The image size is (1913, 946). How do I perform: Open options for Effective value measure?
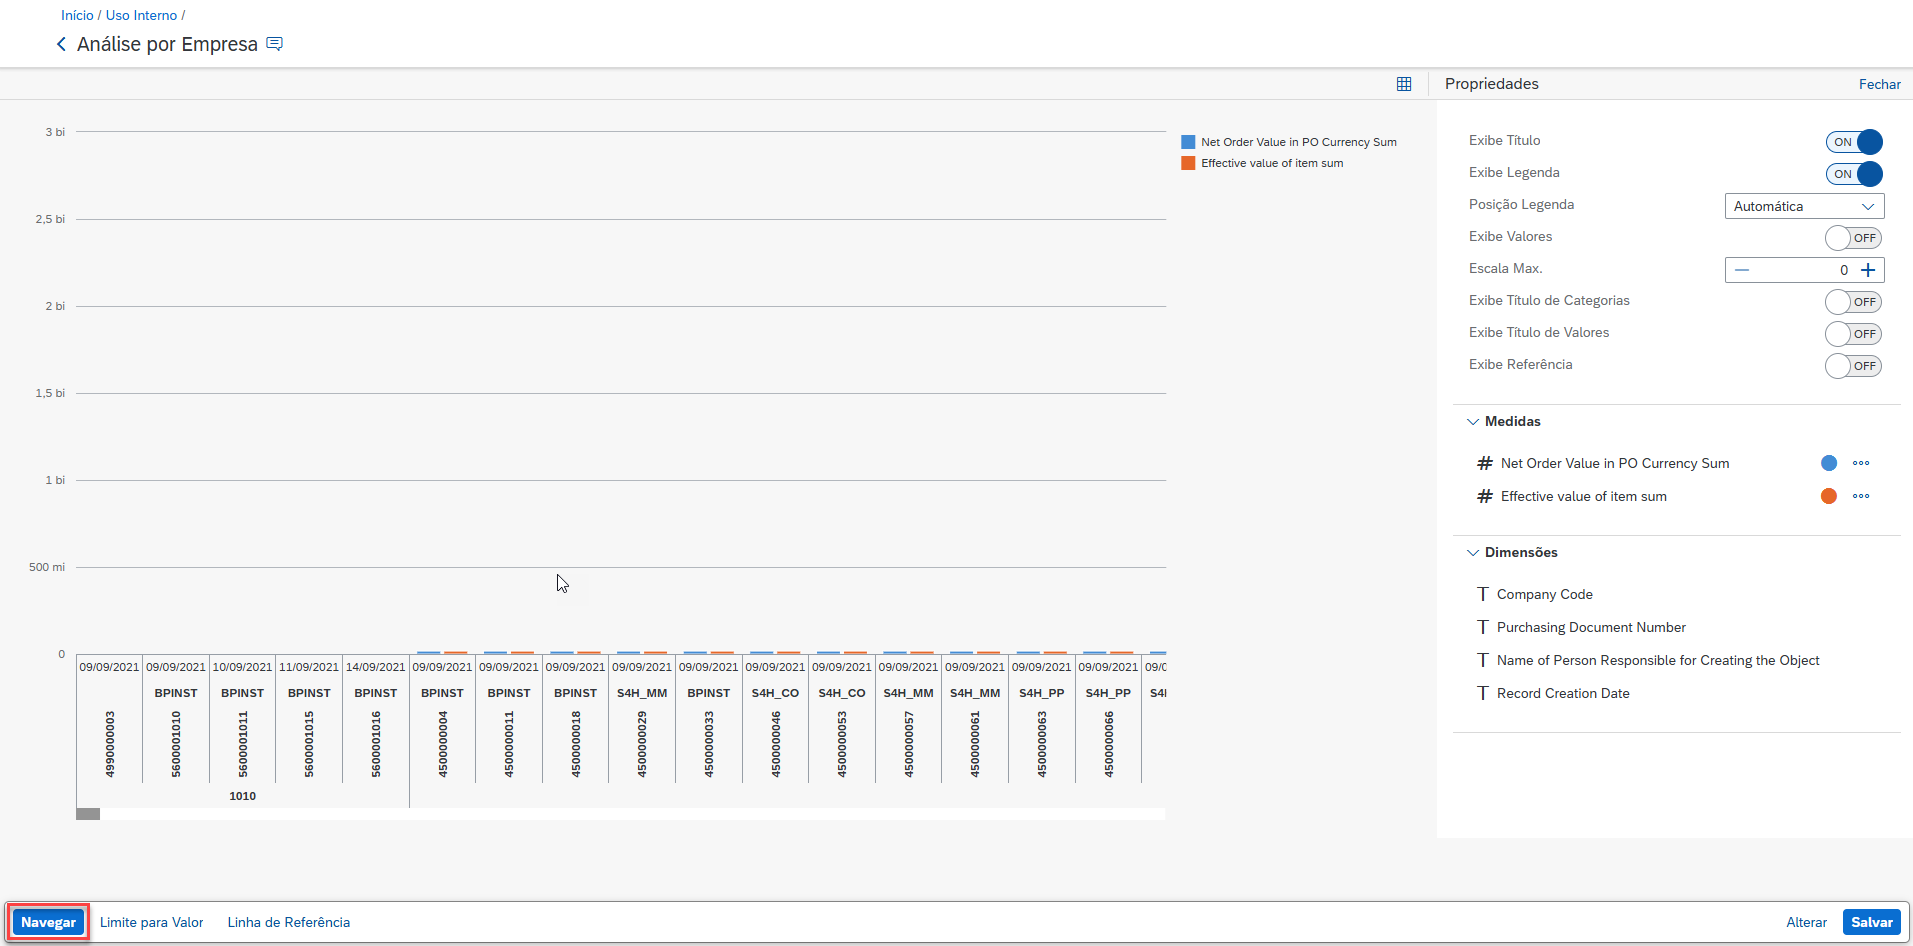(1860, 496)
